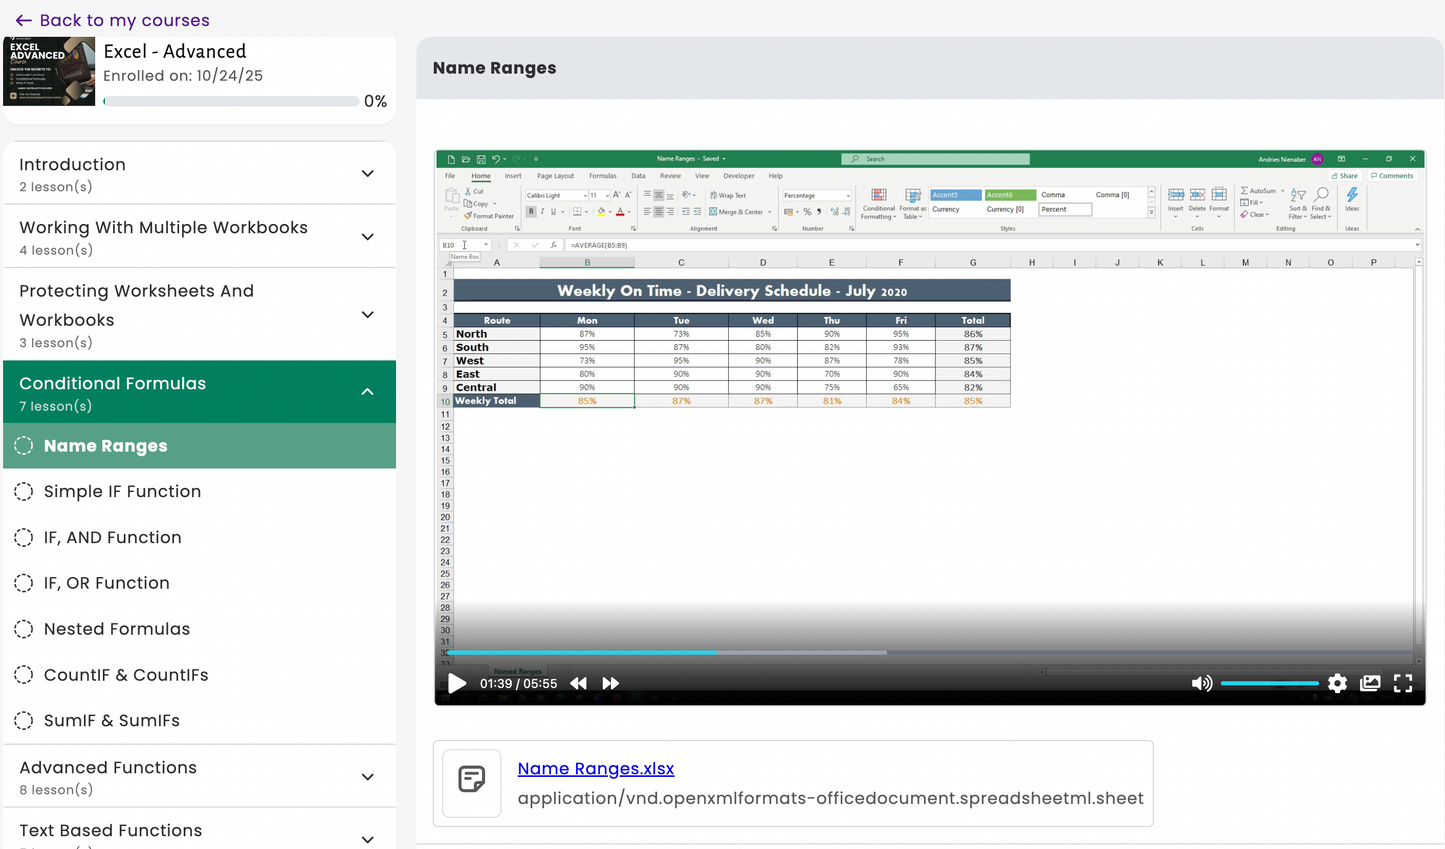Adjust the volume slider
The height and width of the screenshot is (849, 1445).
click(x=1270, y=683)
